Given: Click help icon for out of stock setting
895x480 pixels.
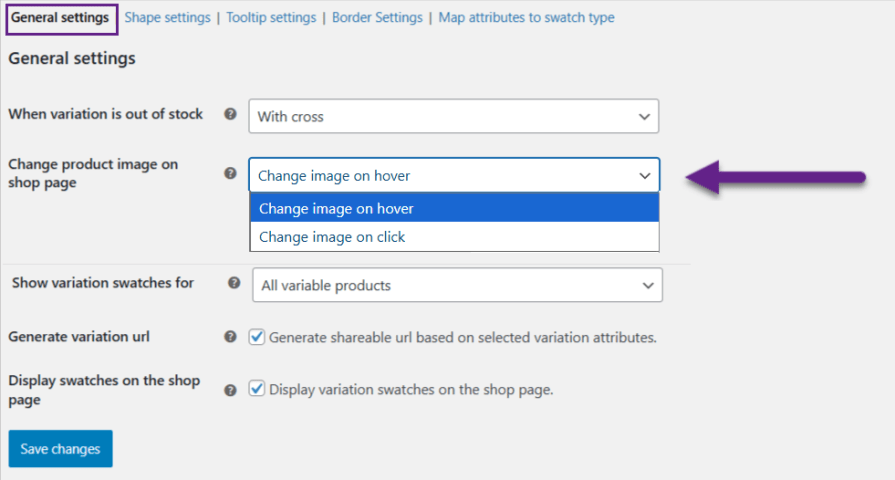Looking at the screenshot, I should pos(230,115).
